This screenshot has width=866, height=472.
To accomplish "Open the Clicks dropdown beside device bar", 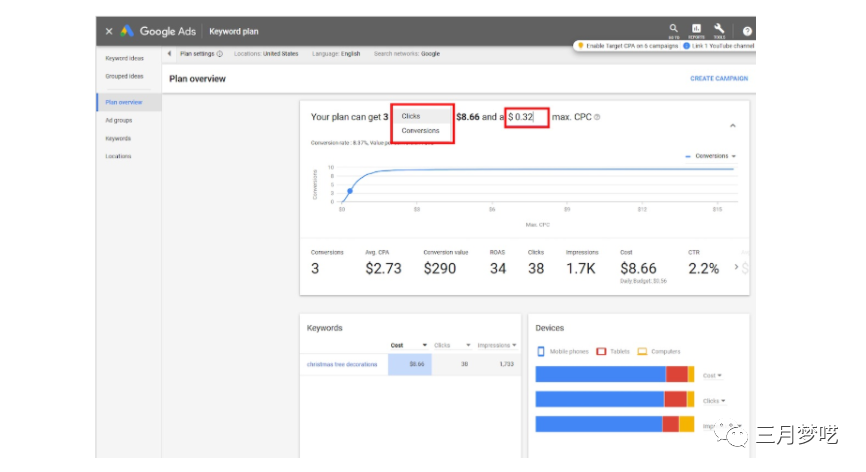I will pos(714,400).
